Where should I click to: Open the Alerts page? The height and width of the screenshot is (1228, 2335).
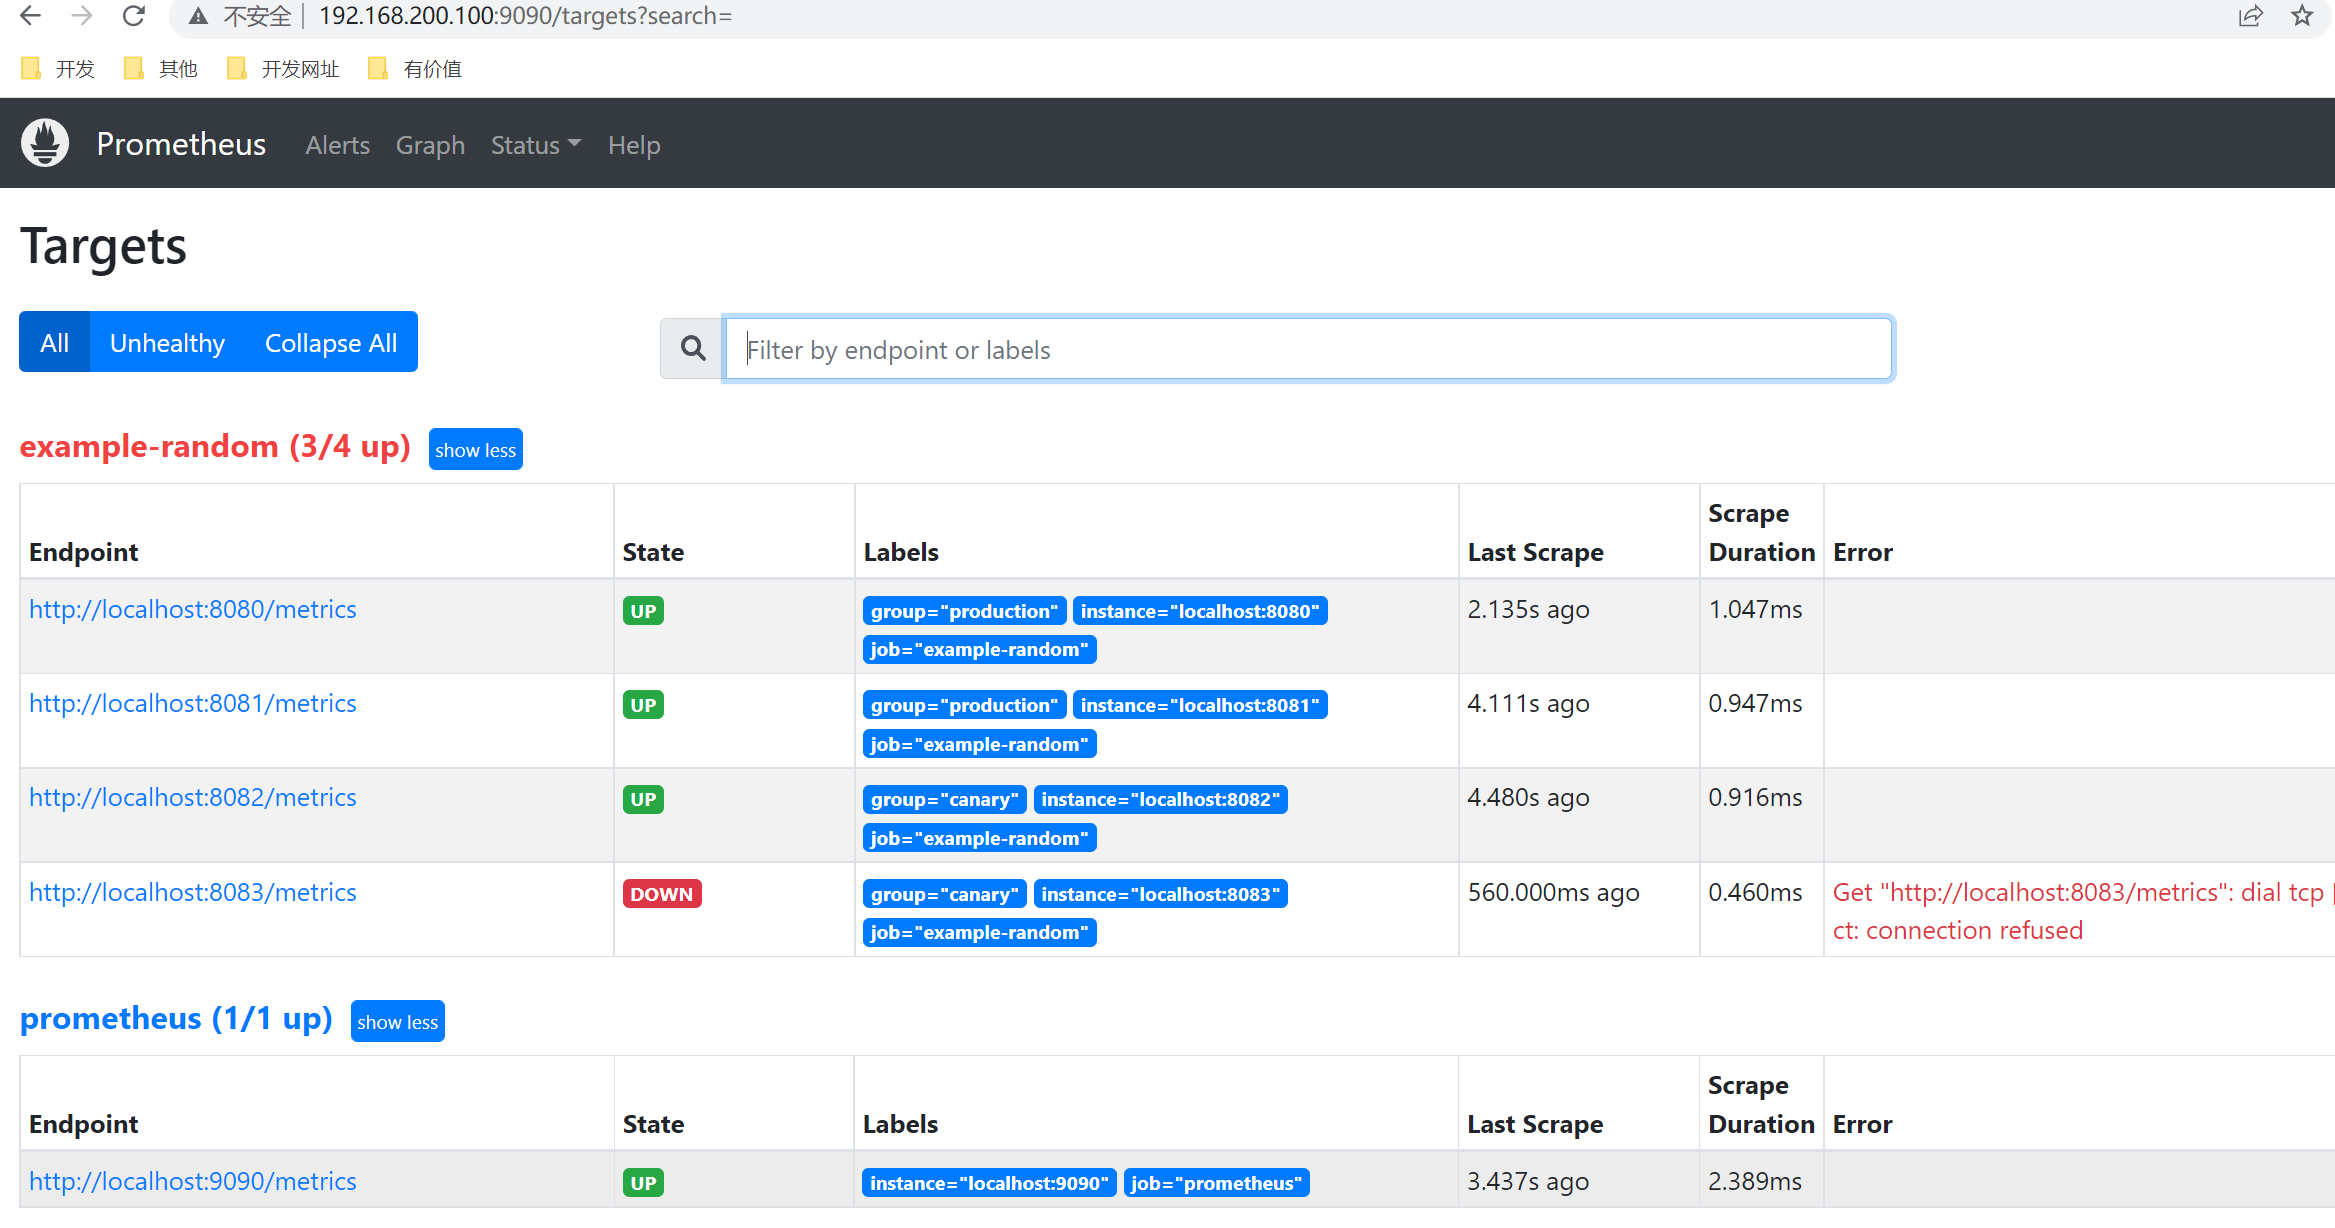coord(338,145)
